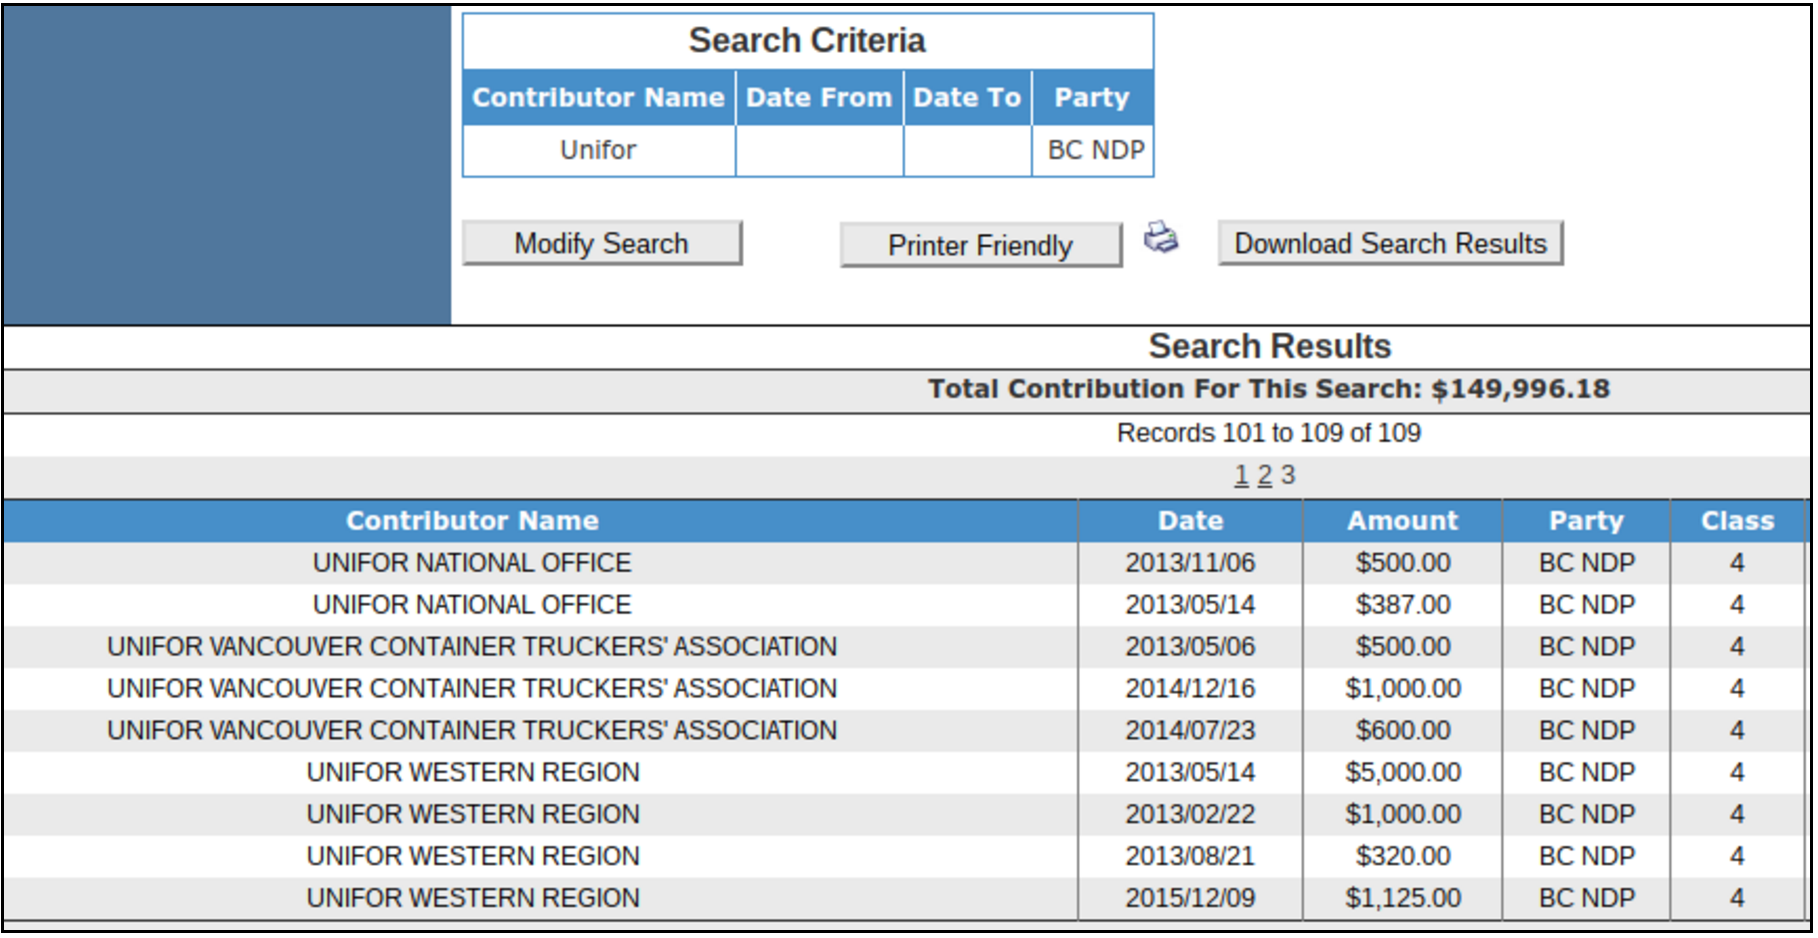The width and height of the screenshot is (1818, 938).
Task: Click UNIFOR WESTERN REGION dated 2013/02/22
Action: point(472,815)
